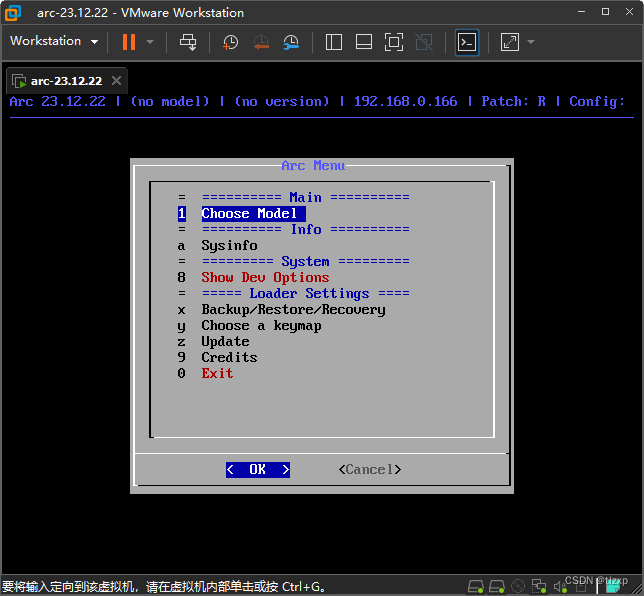Open the snapshot manager

click(x=291, y=42)
